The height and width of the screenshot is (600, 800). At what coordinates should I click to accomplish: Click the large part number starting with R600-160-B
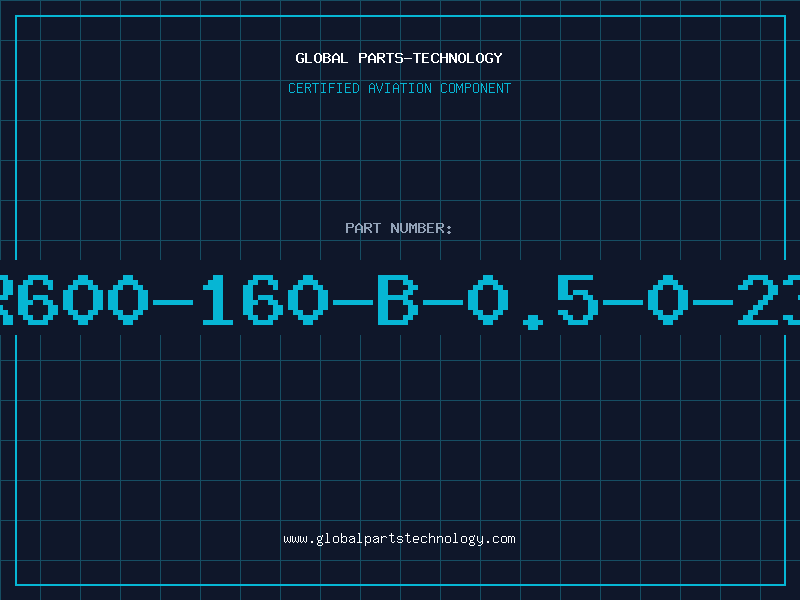click(x=400, y=301)
